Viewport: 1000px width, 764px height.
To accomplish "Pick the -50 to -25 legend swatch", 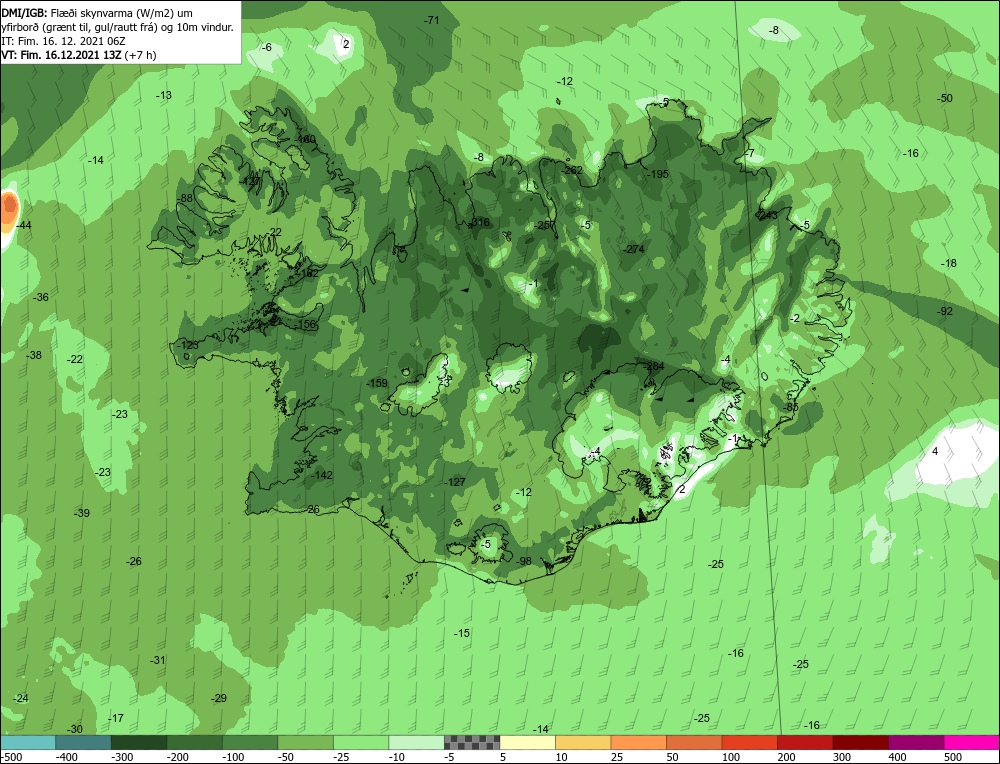I will [305, 742].
